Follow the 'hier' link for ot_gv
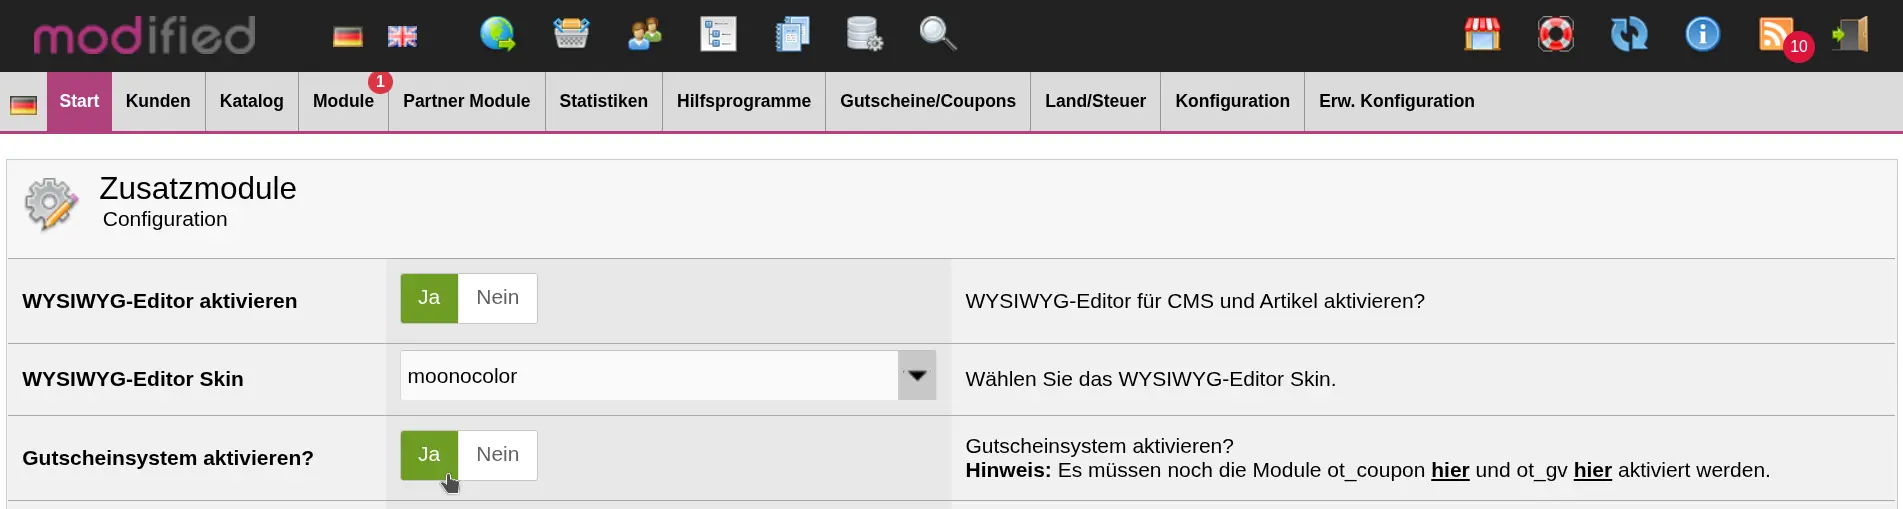 (x=1592, y=470)
